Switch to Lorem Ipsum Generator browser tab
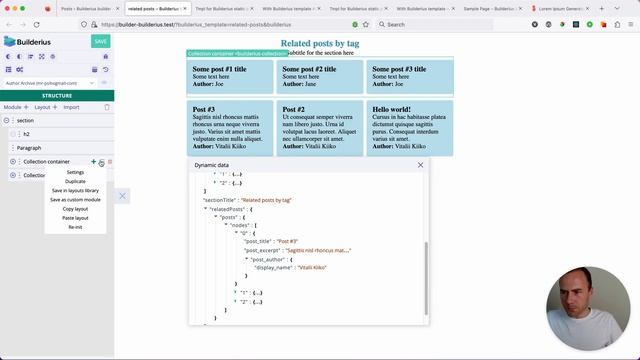The width and height of the screenshot is (640, 360). 560,8
